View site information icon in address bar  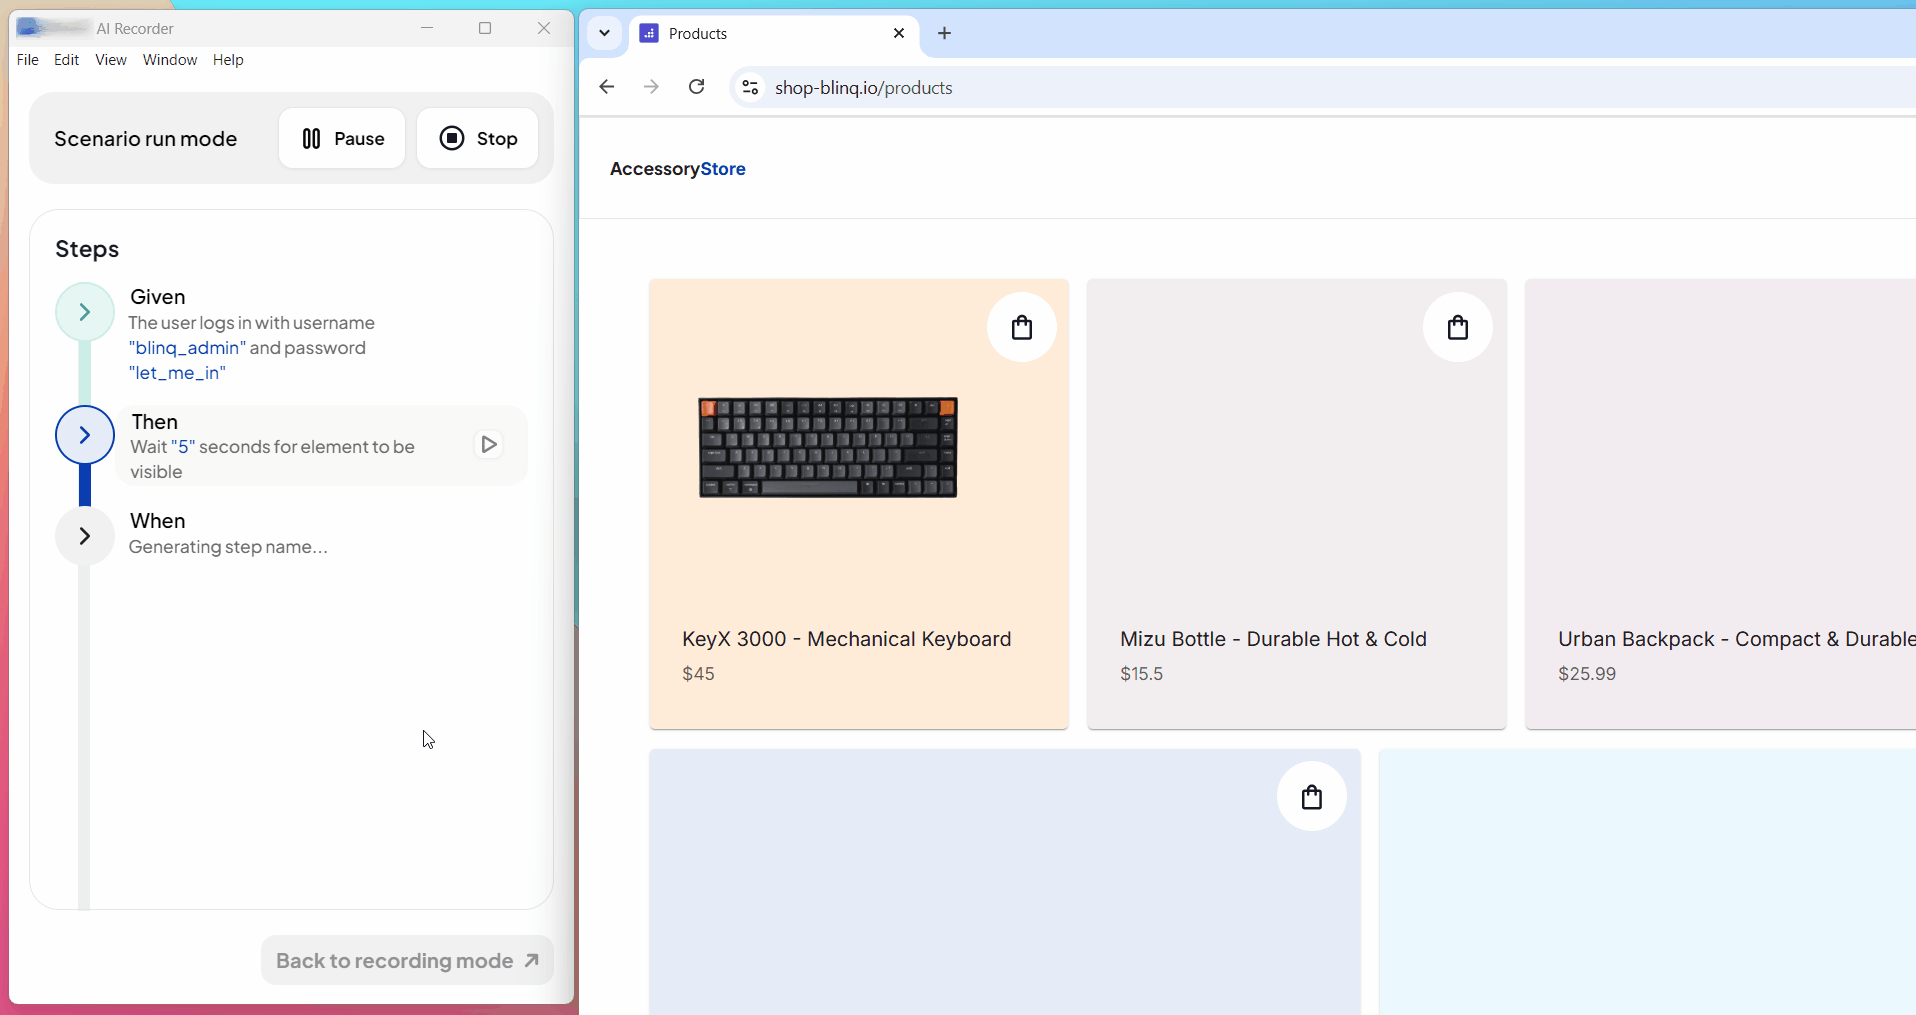click(750, 87)
